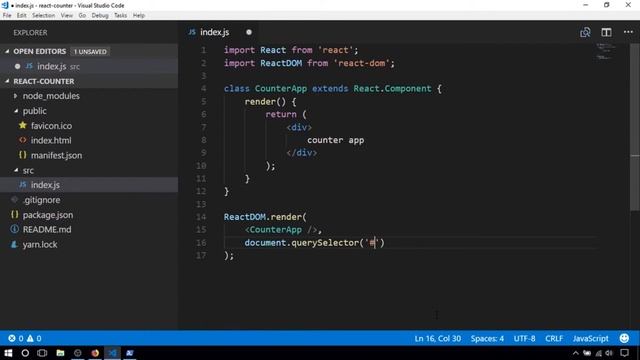This screenshot has height=360, width=640.
Task: Open Firefox from the taskbar
Action: click(95, 353)
